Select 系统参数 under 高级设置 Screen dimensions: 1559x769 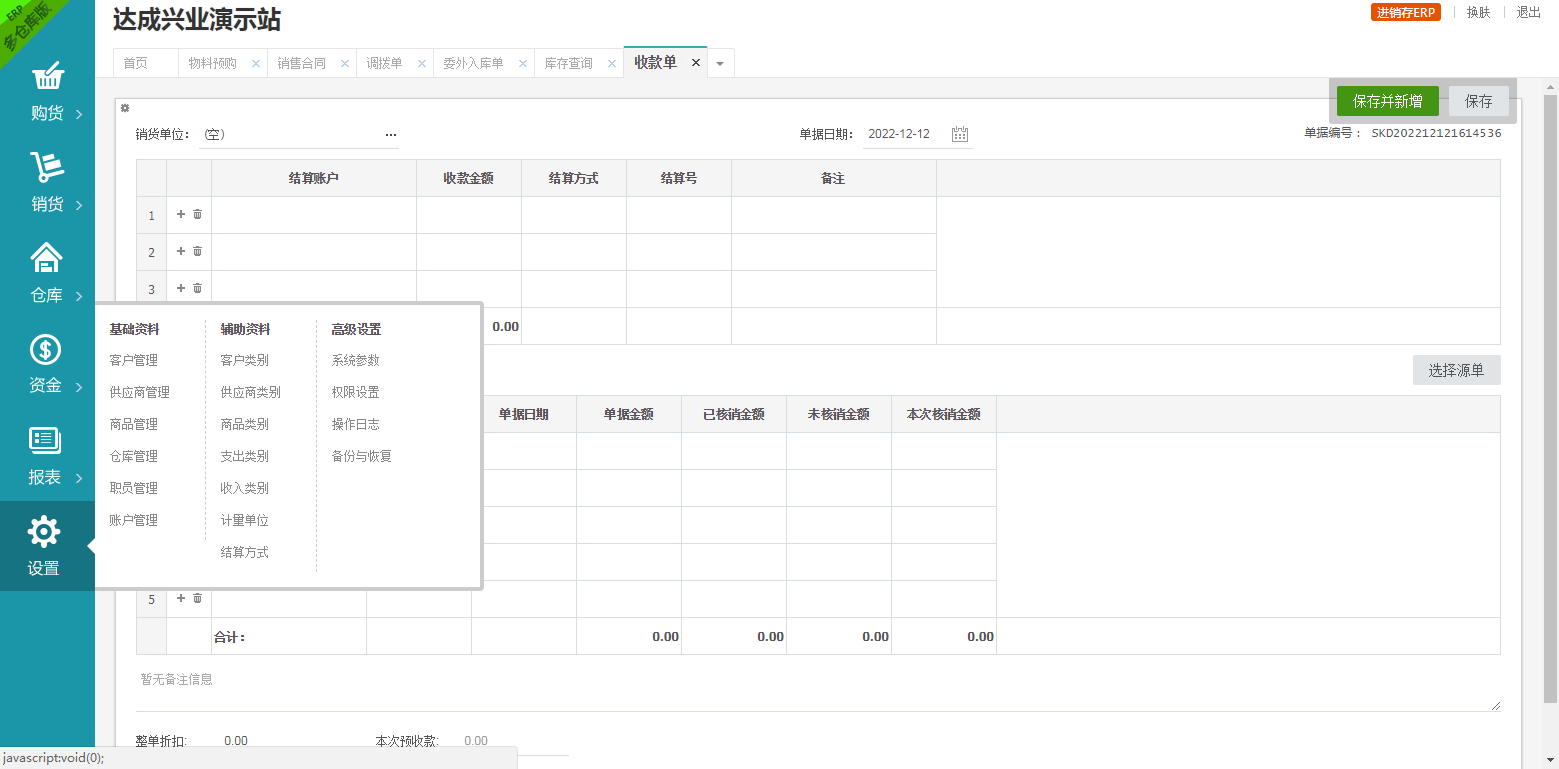pos(356,361)
